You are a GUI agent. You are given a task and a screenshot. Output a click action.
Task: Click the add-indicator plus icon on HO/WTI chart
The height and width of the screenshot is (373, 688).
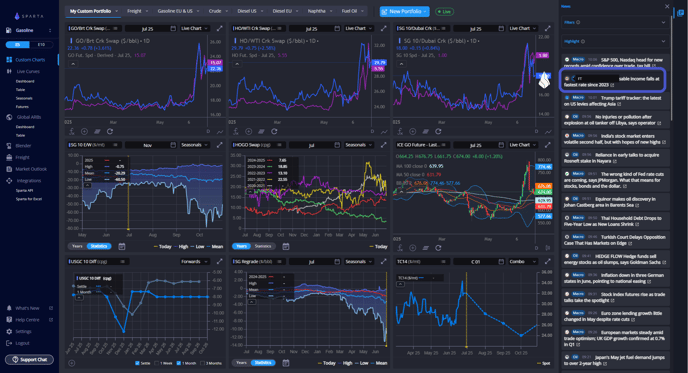[248, 131]
